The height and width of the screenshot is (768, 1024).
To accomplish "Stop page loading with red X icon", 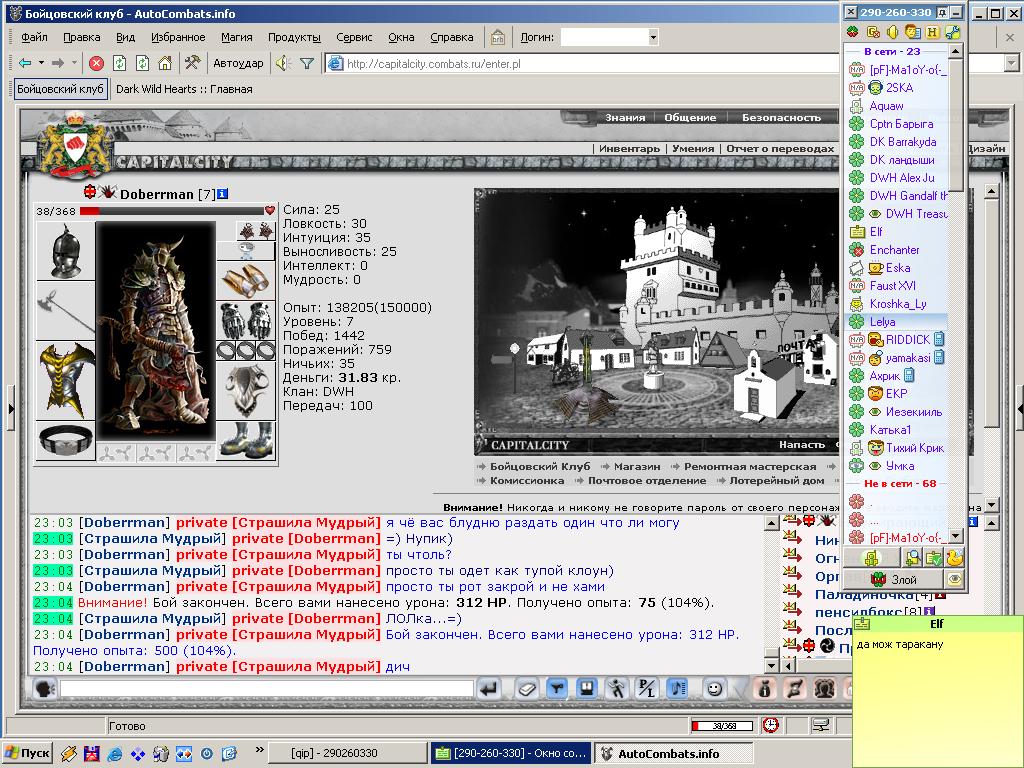I will pyautogui.click(x=96, y=63).
